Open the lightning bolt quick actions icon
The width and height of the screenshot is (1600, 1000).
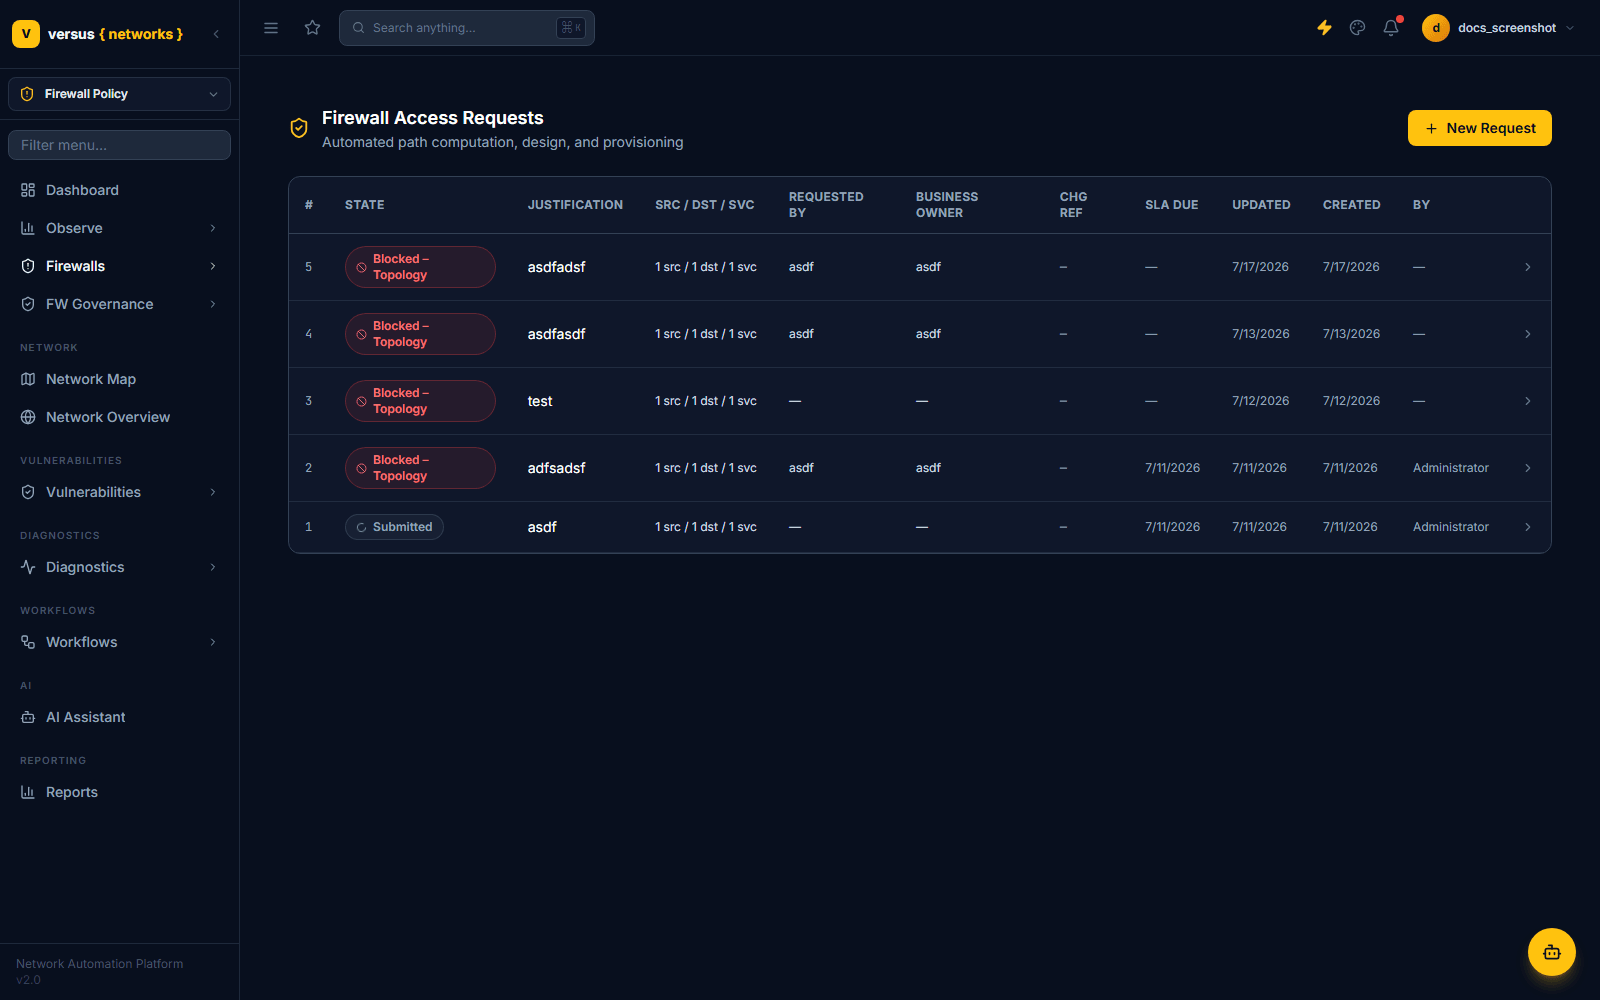[x=1324, y=28]
